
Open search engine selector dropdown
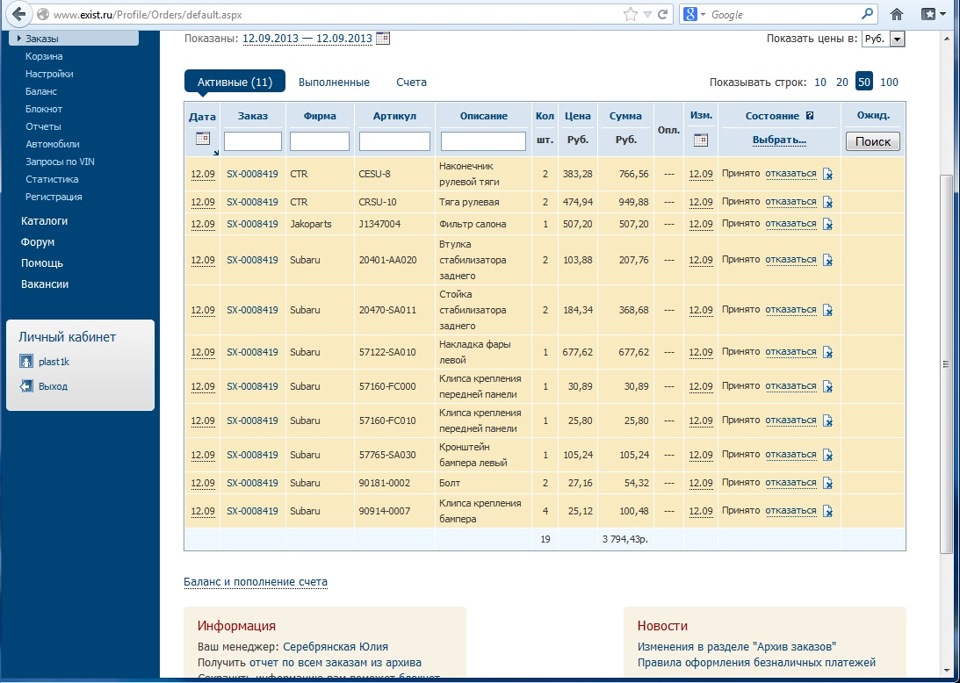click(x=694, y=14)
